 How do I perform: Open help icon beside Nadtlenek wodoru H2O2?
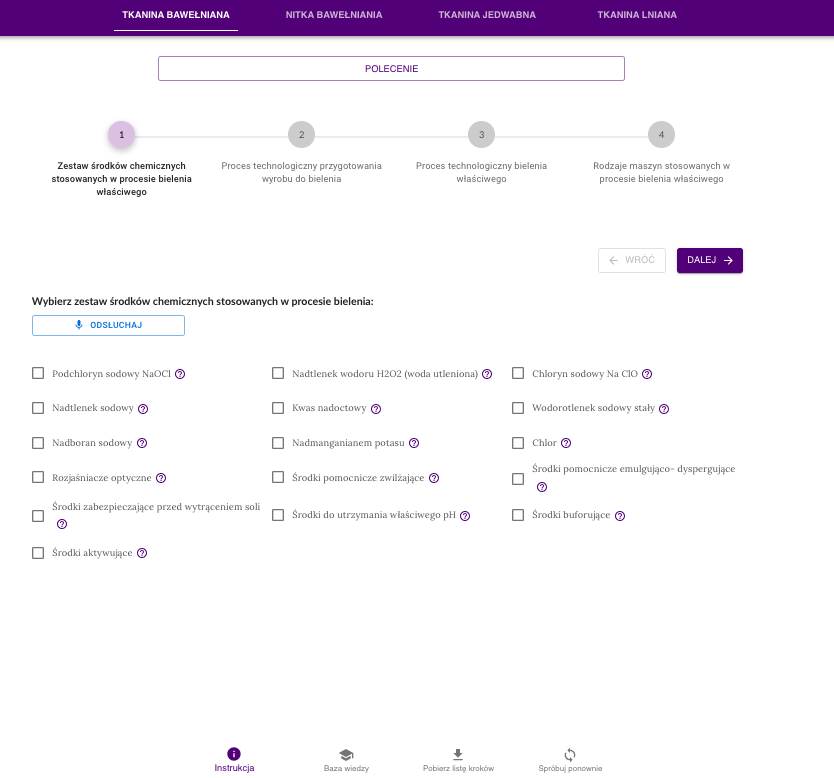tap(487, 374)
